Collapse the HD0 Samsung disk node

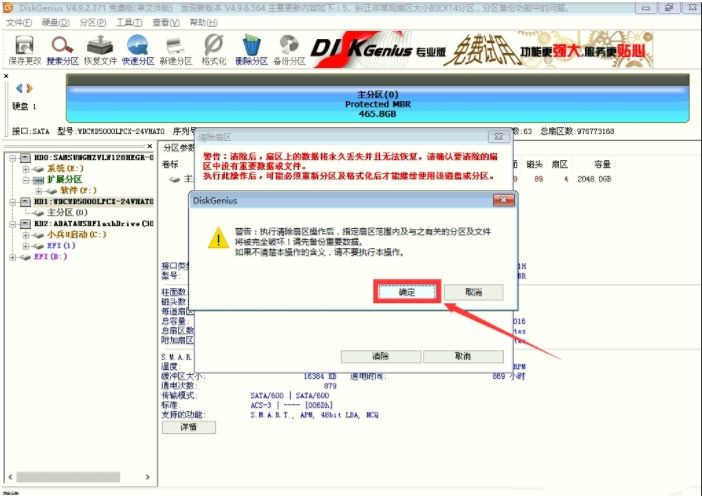pos(13,158)
